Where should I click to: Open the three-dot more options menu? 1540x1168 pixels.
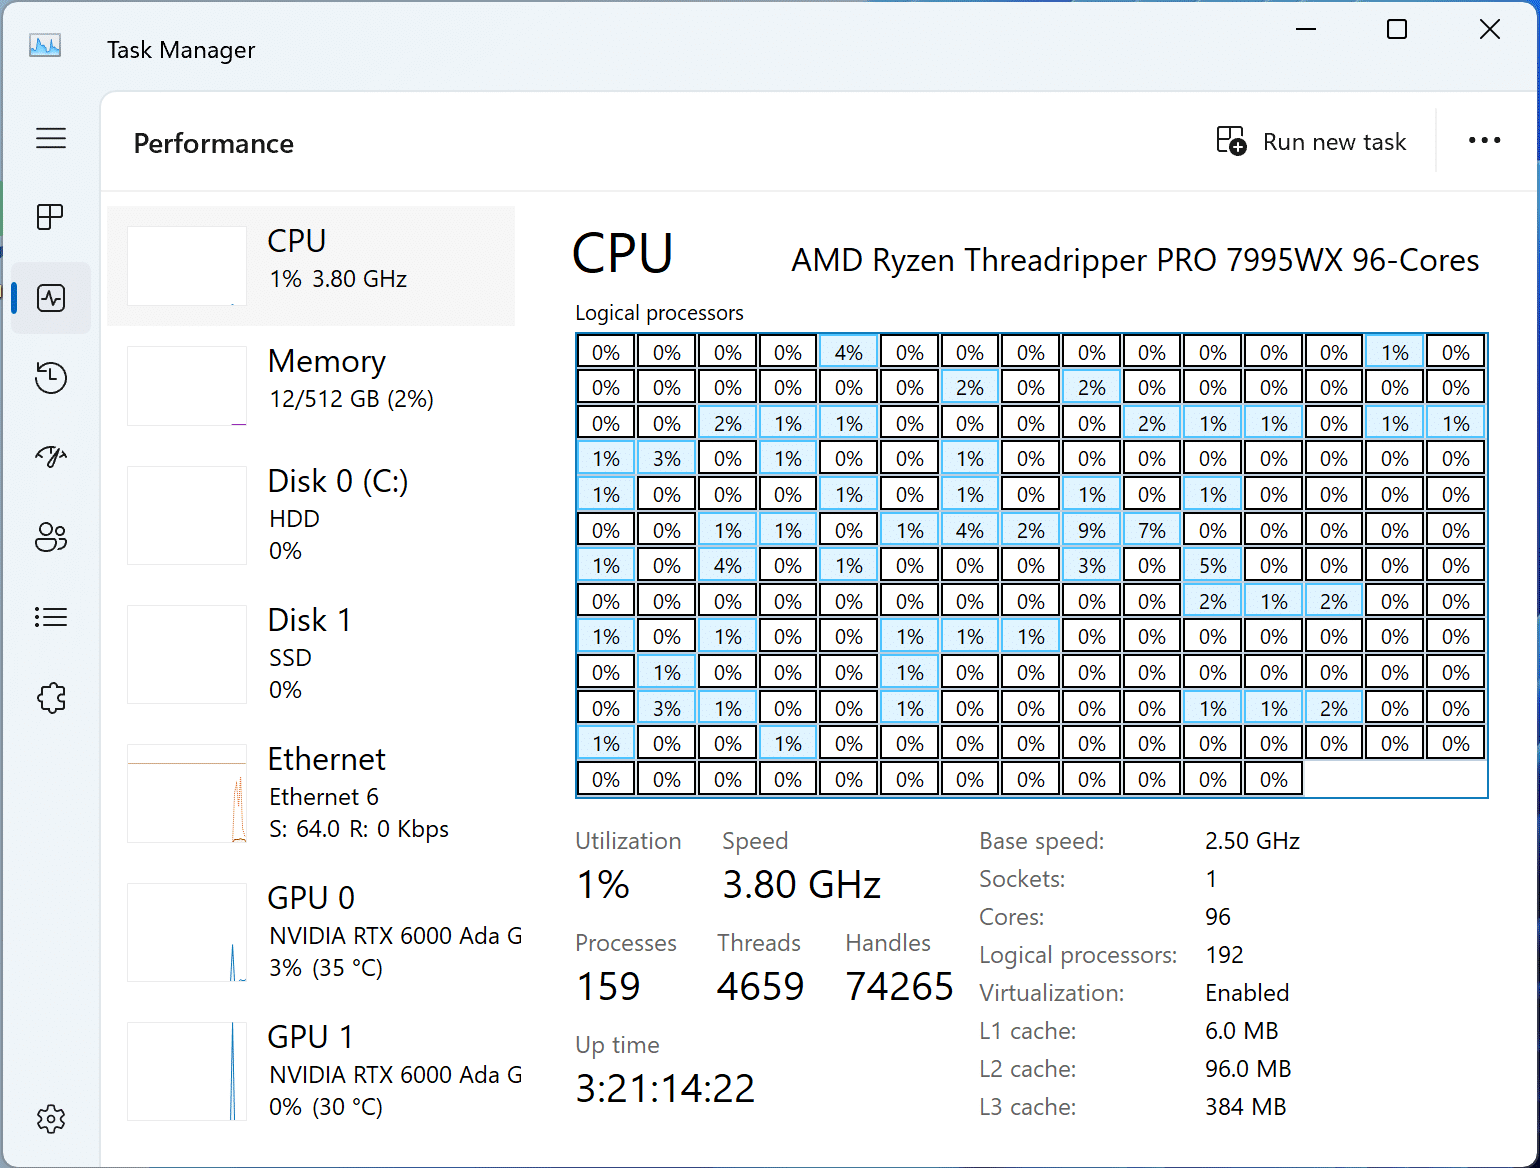pos(1485,140)
